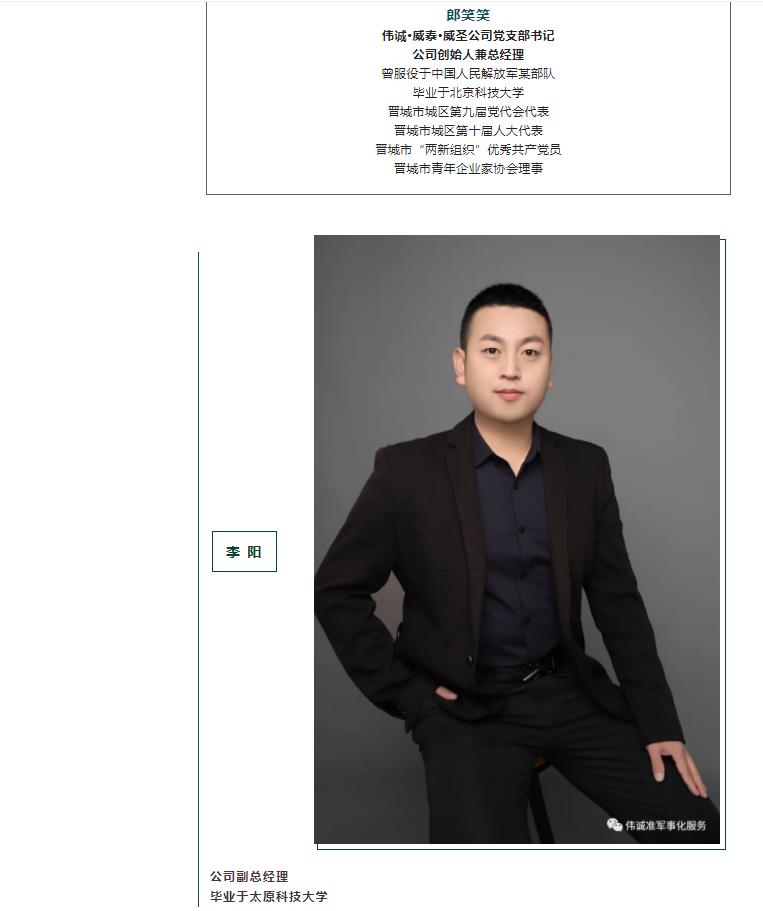Click the blazer button in the portrait
The width and height of the screenshot is (763, 911).
point(470,658)
